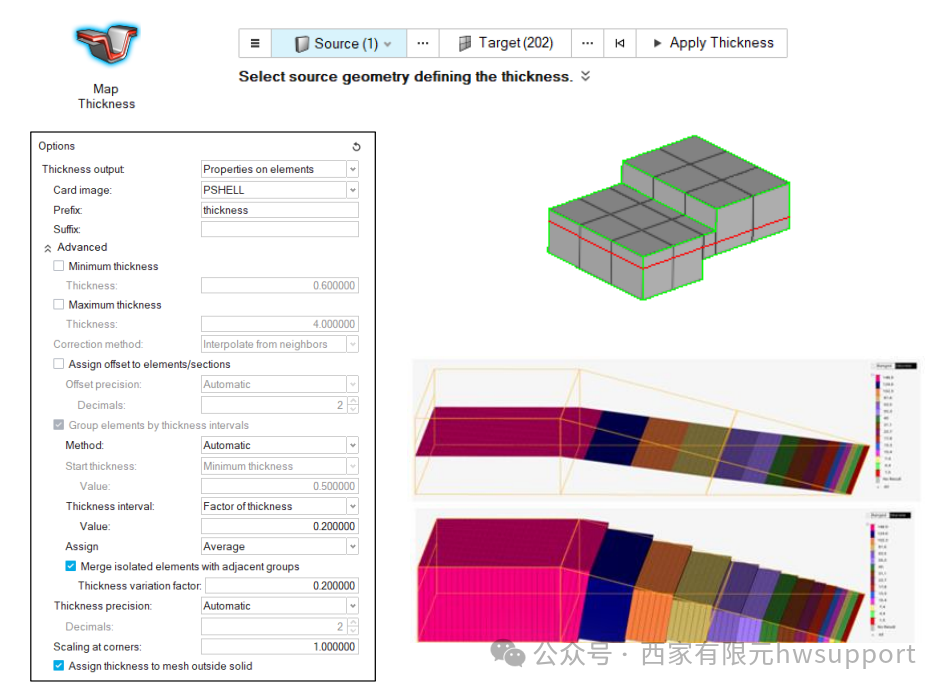Toggle Merge isolated elements with adjacent groups

(71, 566)
